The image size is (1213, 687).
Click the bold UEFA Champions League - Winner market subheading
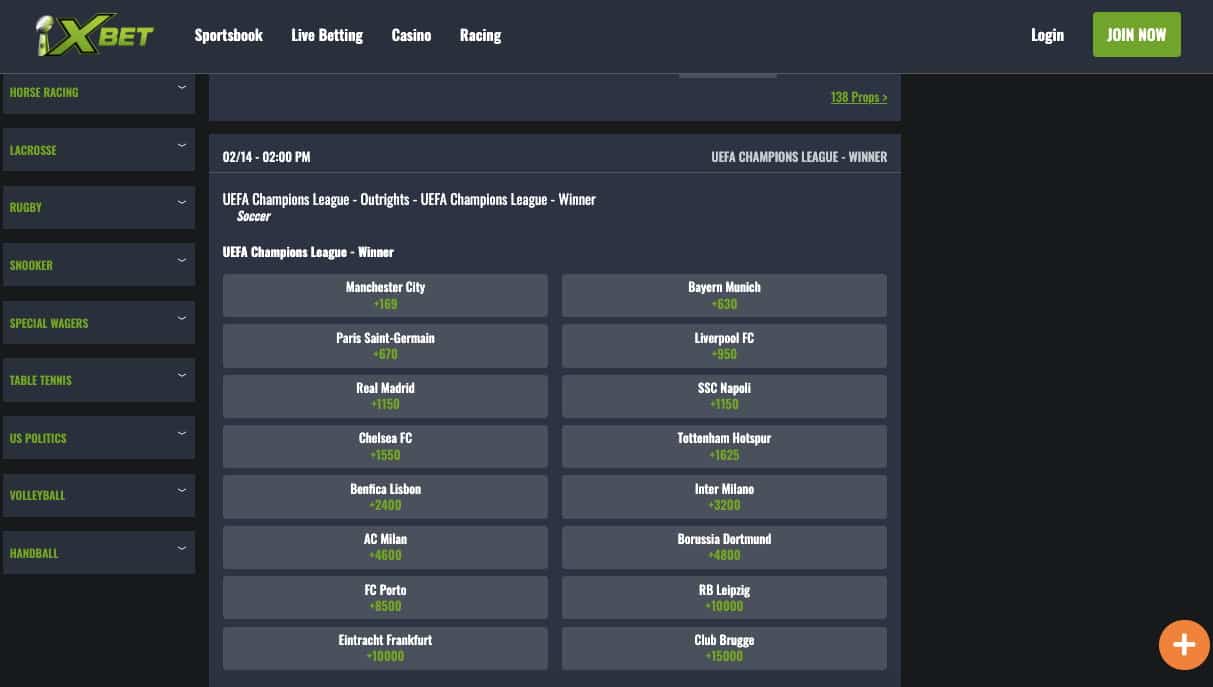308,252
